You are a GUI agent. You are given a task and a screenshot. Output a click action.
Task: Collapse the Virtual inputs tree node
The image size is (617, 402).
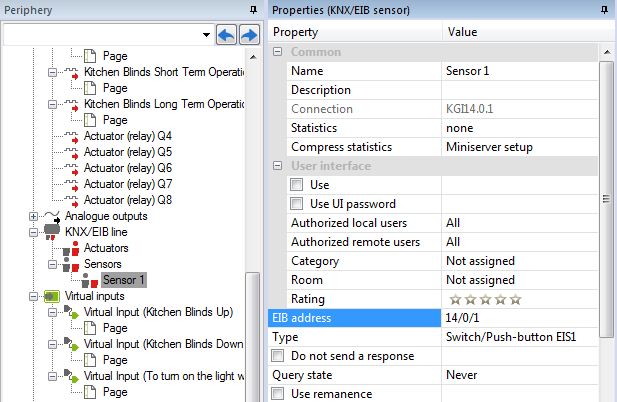pyautogui.click(x=34, y=296)
